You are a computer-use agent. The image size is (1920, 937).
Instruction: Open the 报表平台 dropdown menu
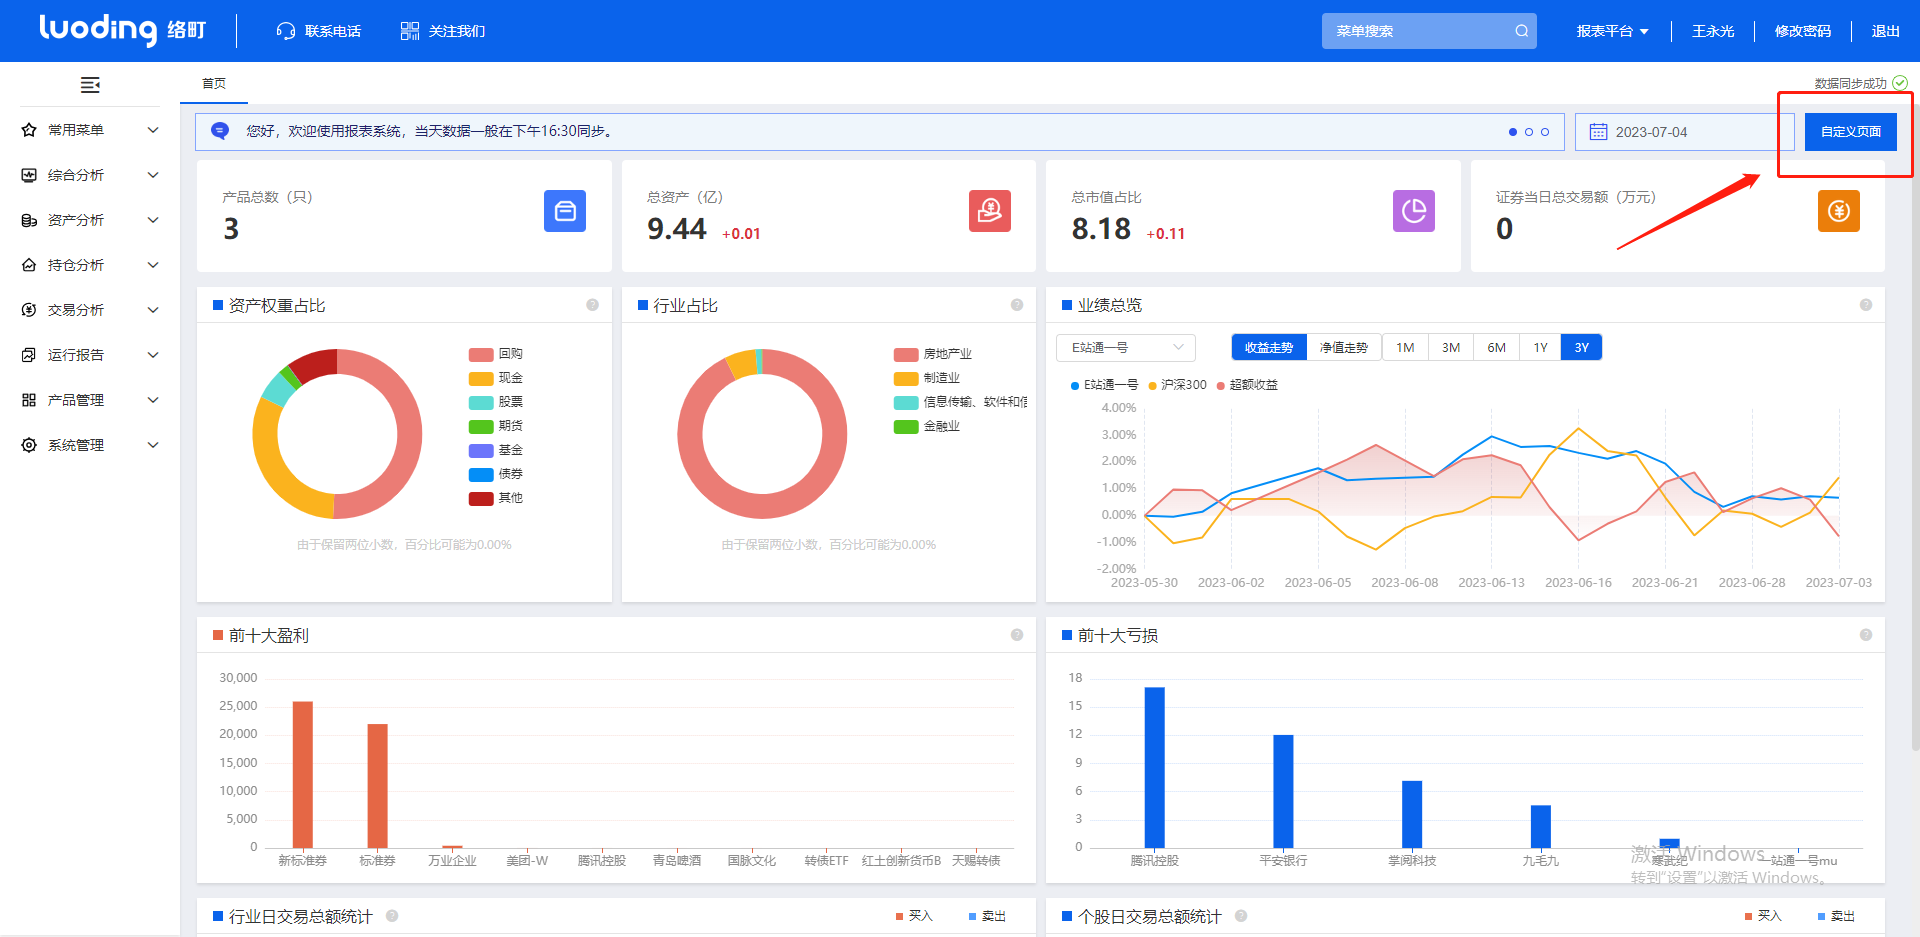pos(1612,31)
